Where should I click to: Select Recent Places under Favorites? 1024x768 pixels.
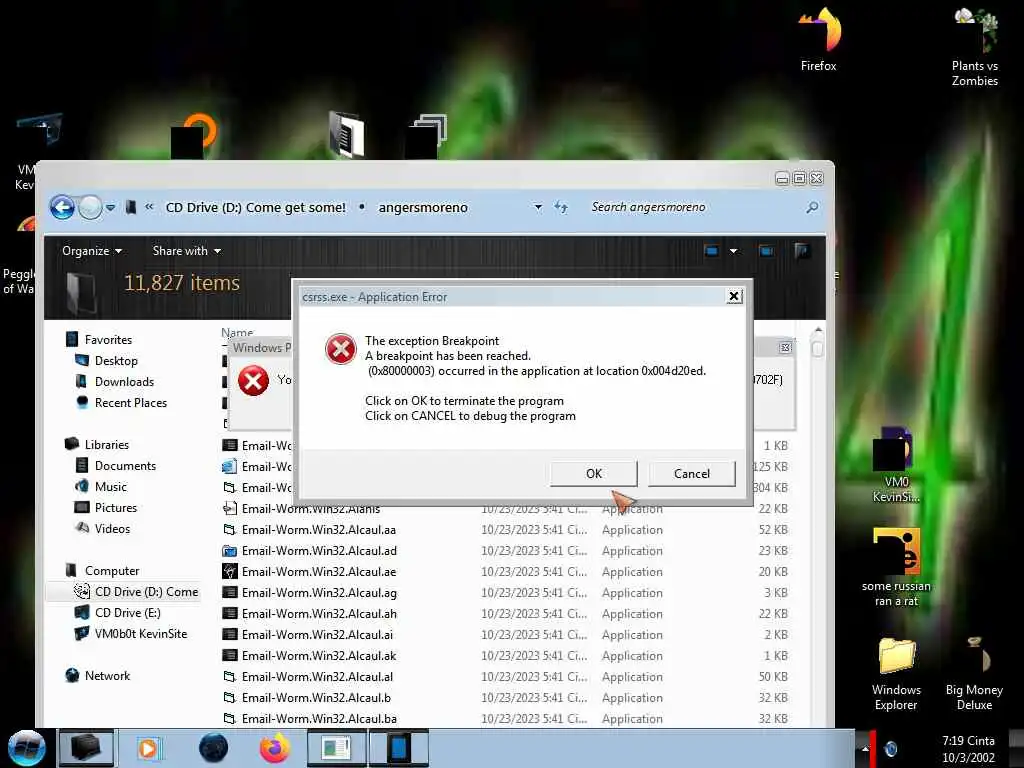pyautogui.click(x=121, y=402)
